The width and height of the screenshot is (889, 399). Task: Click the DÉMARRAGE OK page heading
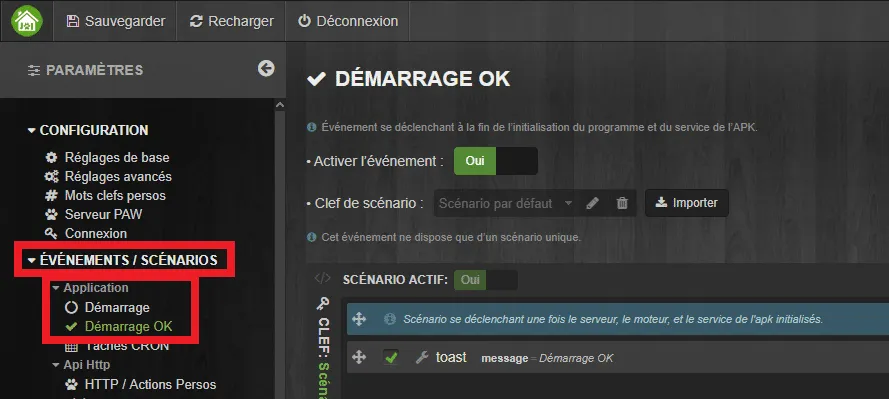click(422, 79)
